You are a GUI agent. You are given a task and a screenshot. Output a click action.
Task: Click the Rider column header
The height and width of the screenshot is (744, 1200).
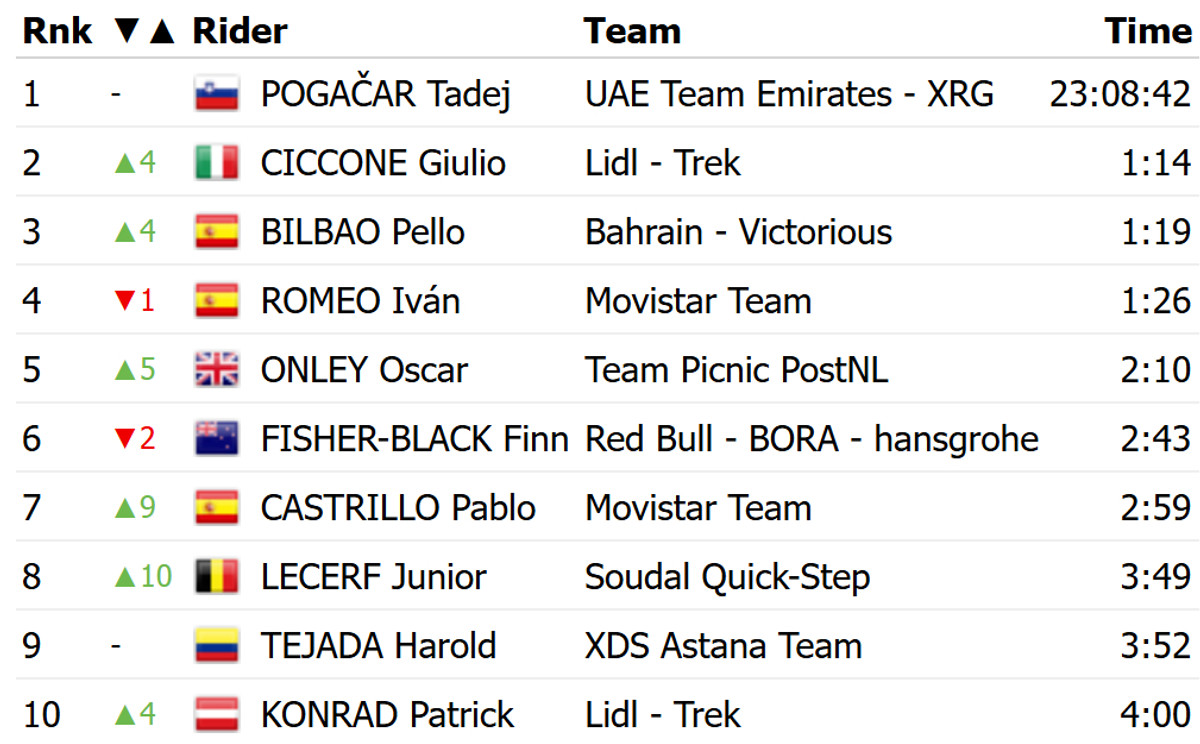[x=240, y=31]
